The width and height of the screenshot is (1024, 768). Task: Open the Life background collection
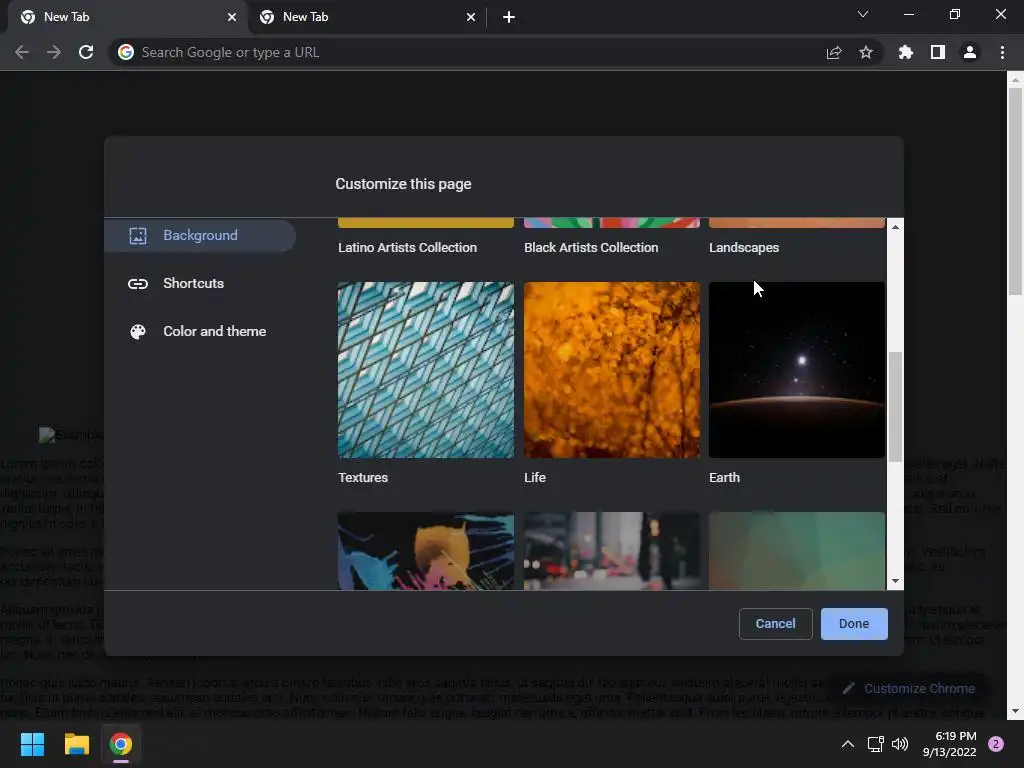(x=612, y=370)
